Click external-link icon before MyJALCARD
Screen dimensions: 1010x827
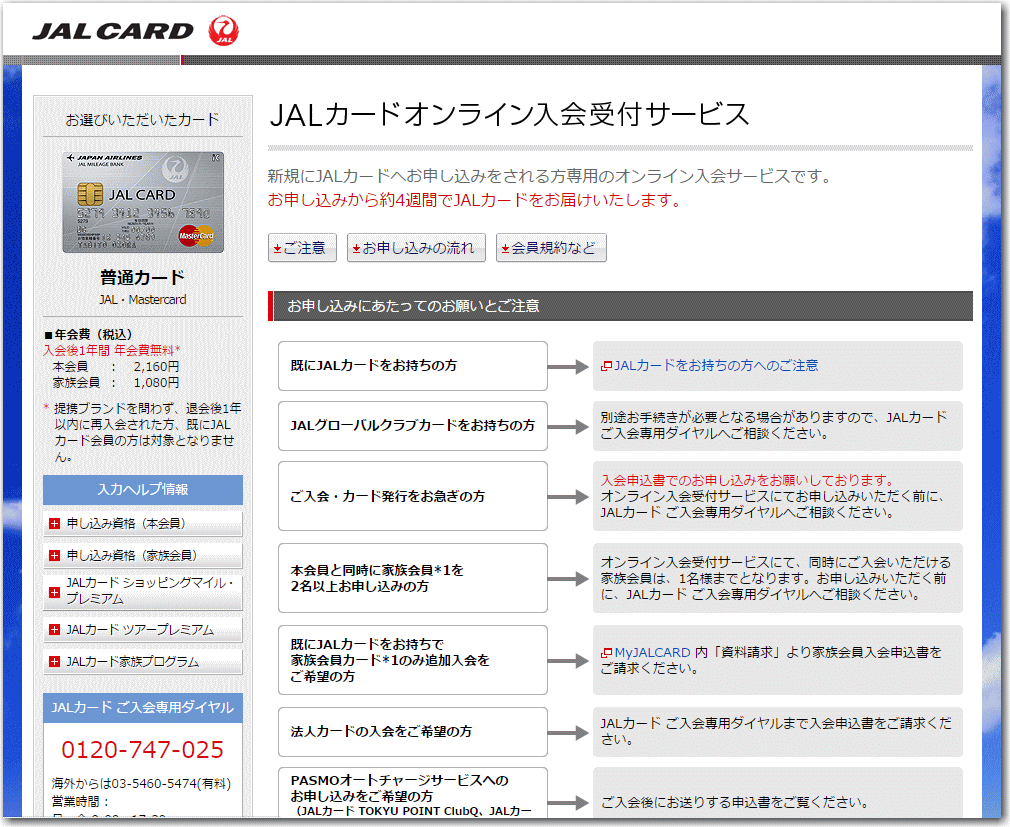pyautogui.click(x=606, y=653)
